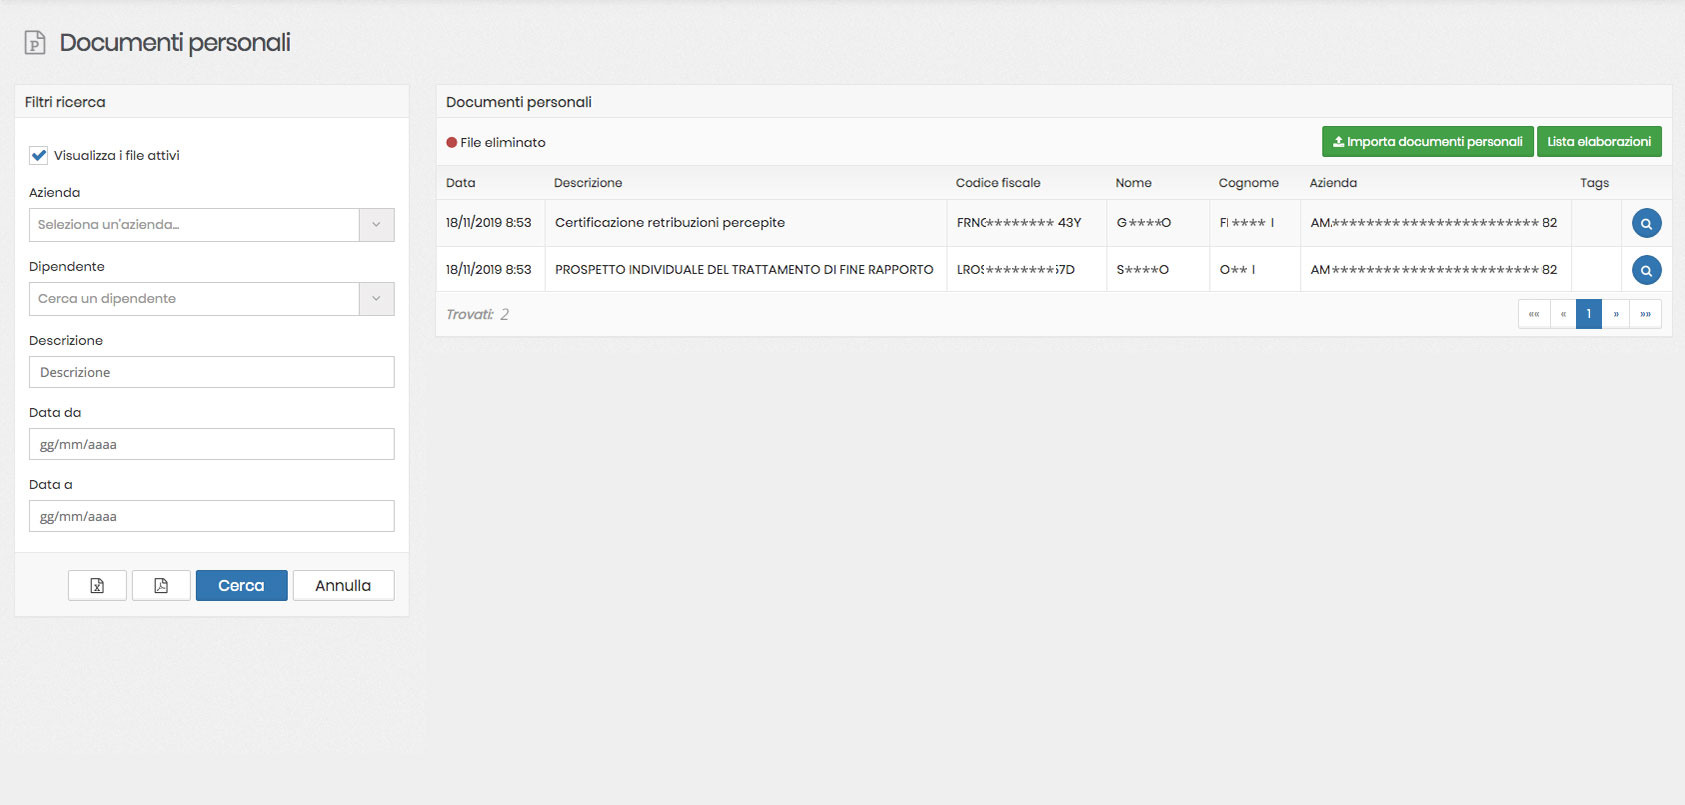
Task: Sort by the Data column header
Action: point(461,183)
